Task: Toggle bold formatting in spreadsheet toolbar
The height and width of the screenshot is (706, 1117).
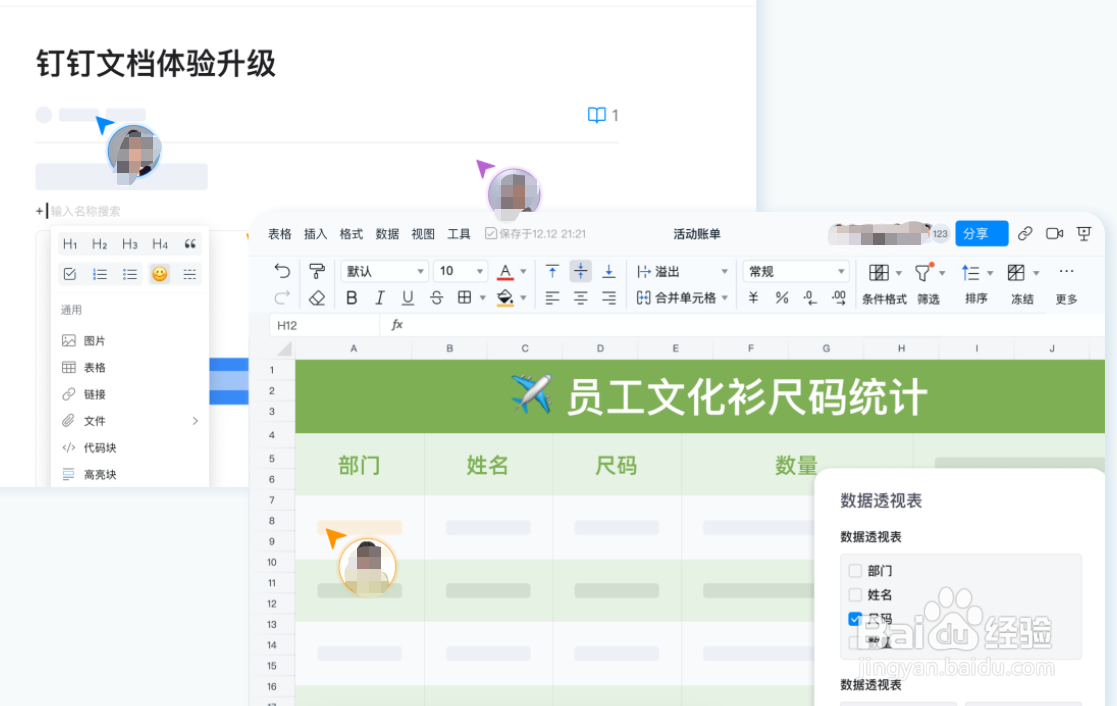Action: click(351, 298)
